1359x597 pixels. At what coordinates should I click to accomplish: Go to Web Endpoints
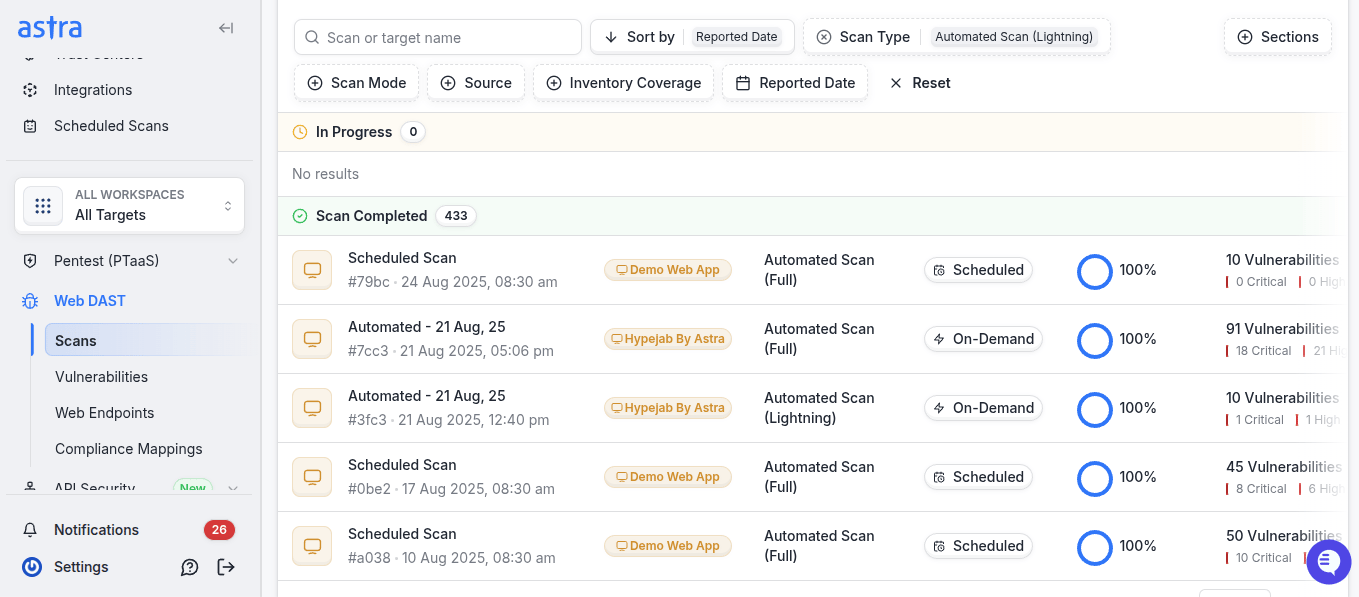[104, 413]
